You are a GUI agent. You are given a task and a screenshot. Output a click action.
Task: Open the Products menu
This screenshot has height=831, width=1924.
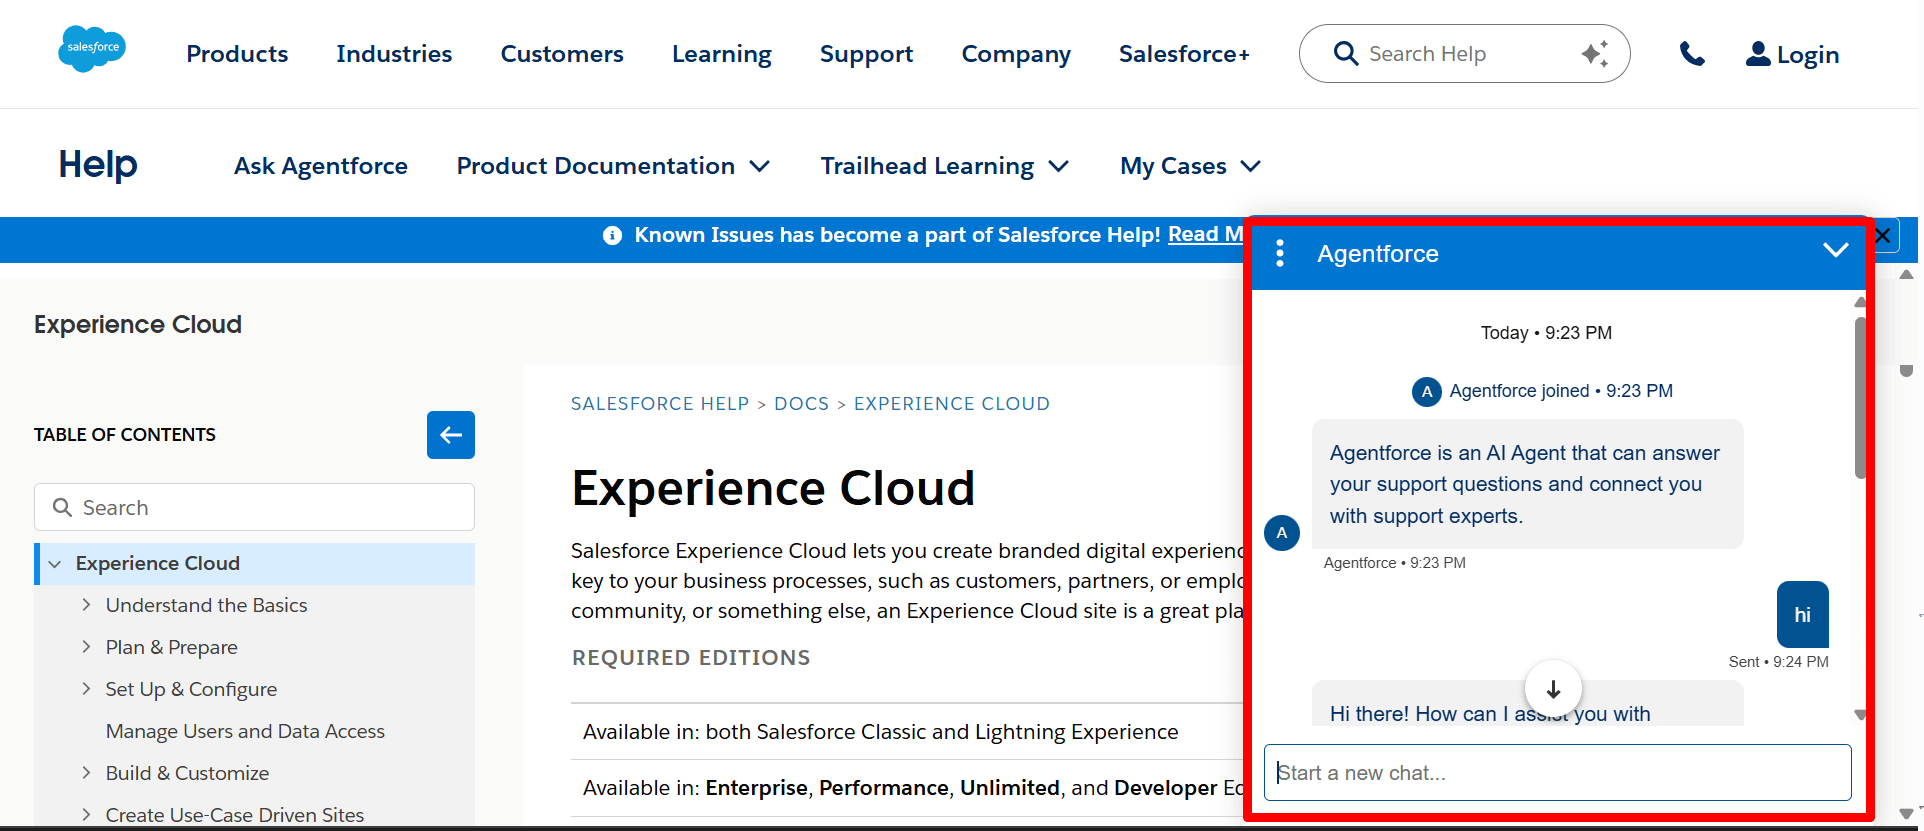point(237,54)
